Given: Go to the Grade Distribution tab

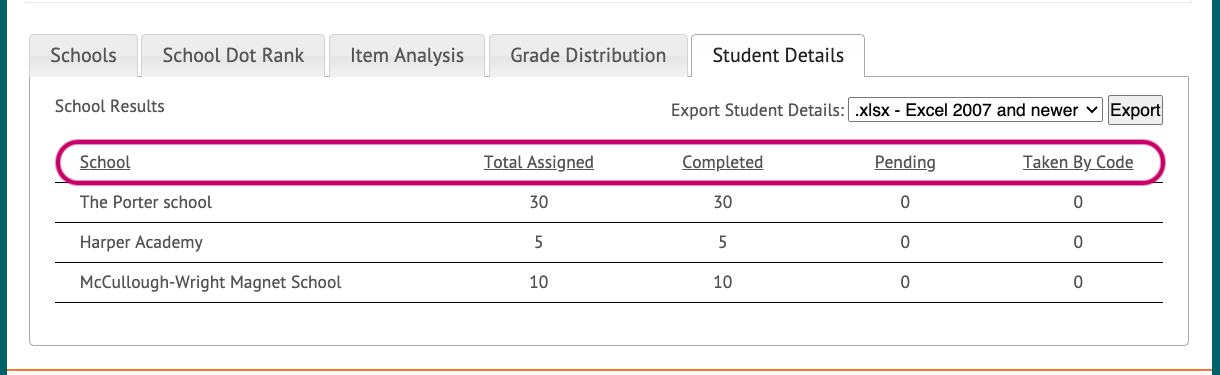Looking at the screenshot, I should (x=588, y=55).
